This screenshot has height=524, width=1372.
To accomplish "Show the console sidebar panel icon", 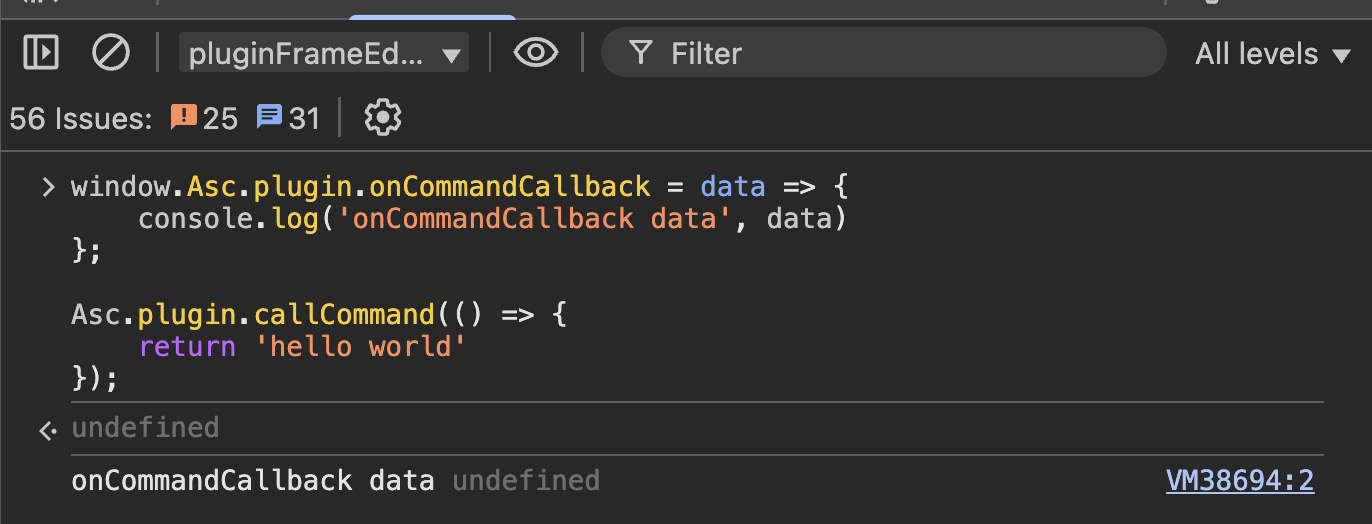I will click(x=41, y=52).
